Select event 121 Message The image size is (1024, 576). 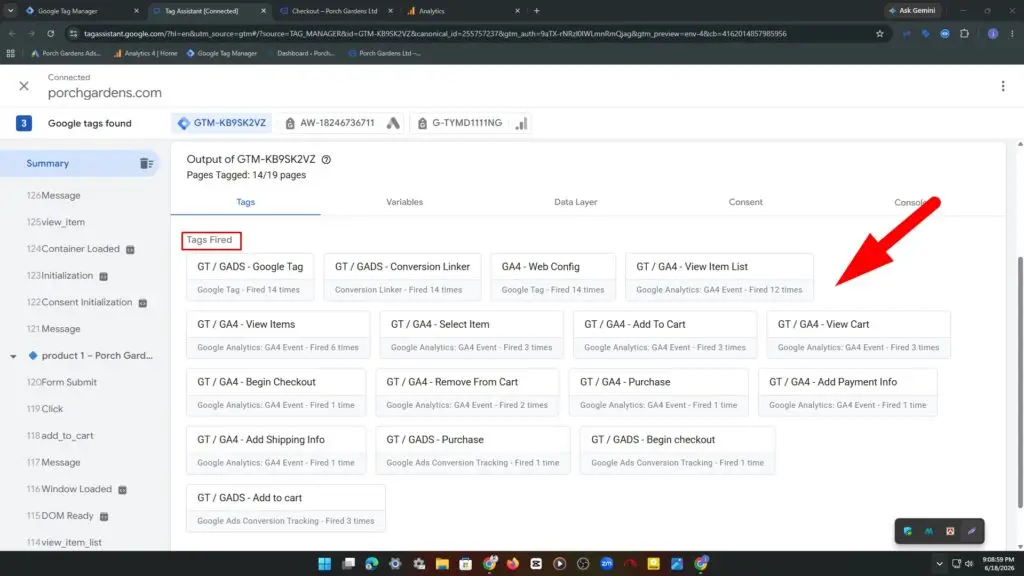tap(54, 328)
